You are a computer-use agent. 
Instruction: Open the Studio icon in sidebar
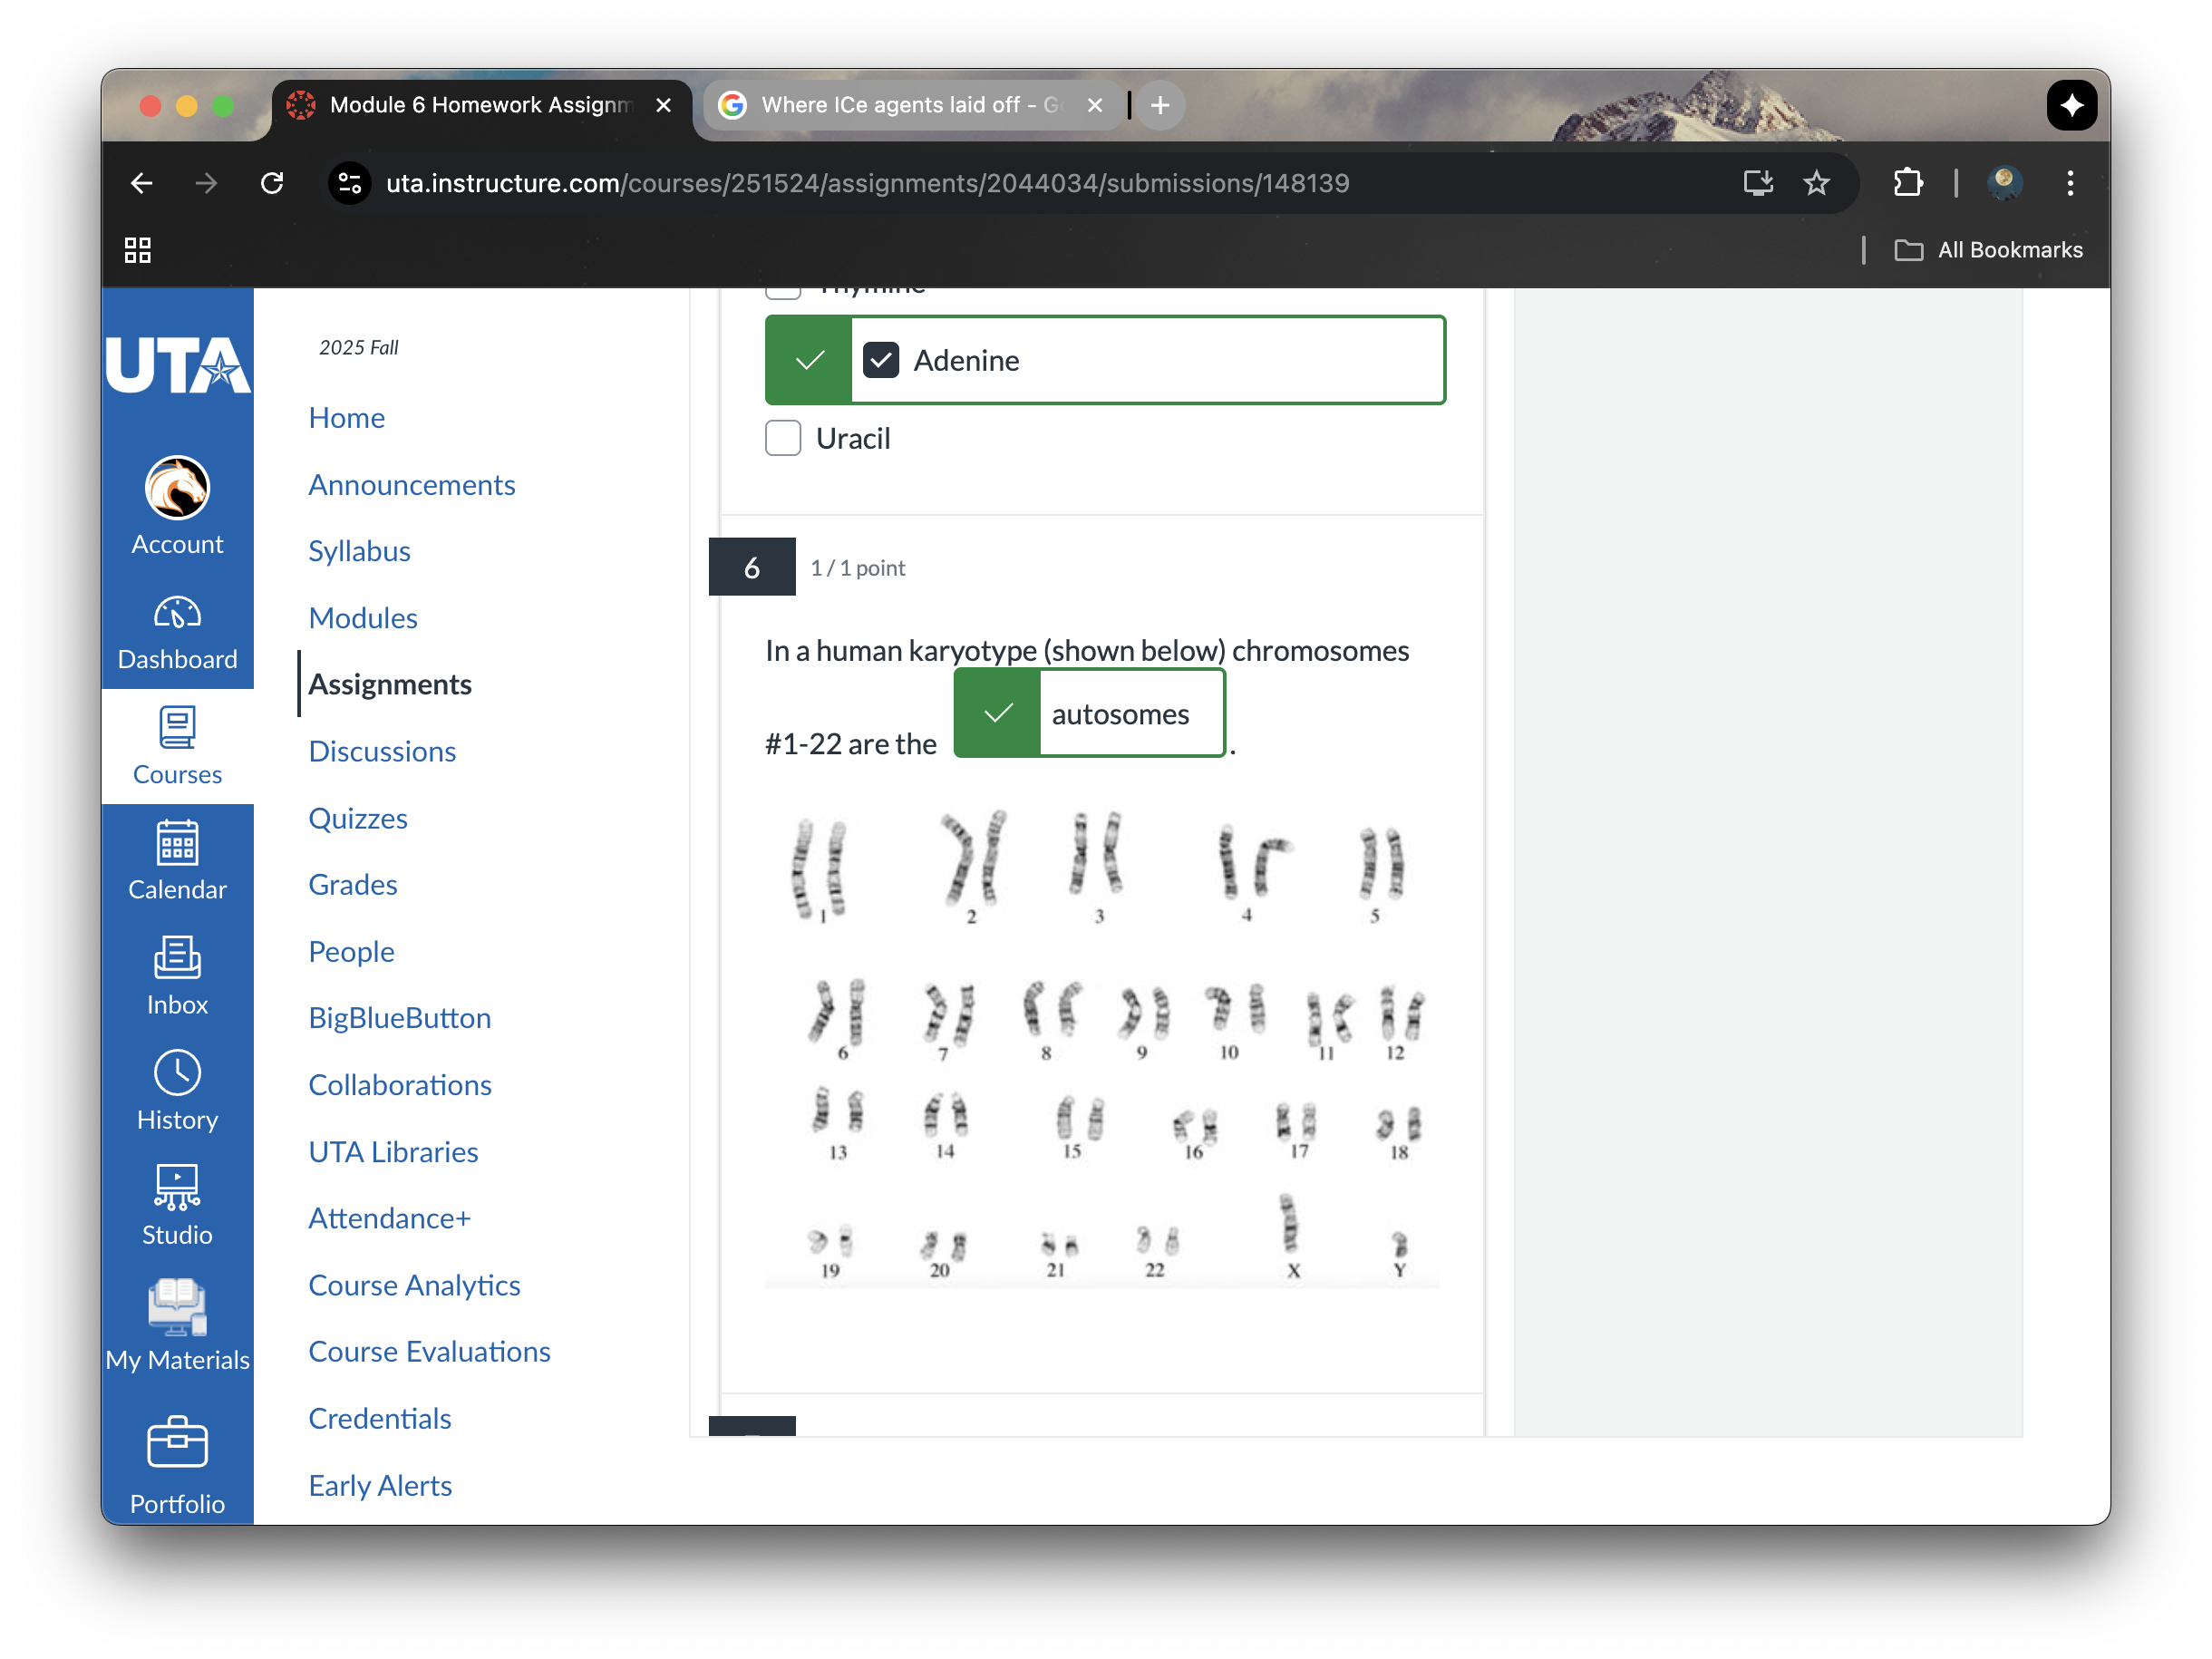(x=177, y=1188)
